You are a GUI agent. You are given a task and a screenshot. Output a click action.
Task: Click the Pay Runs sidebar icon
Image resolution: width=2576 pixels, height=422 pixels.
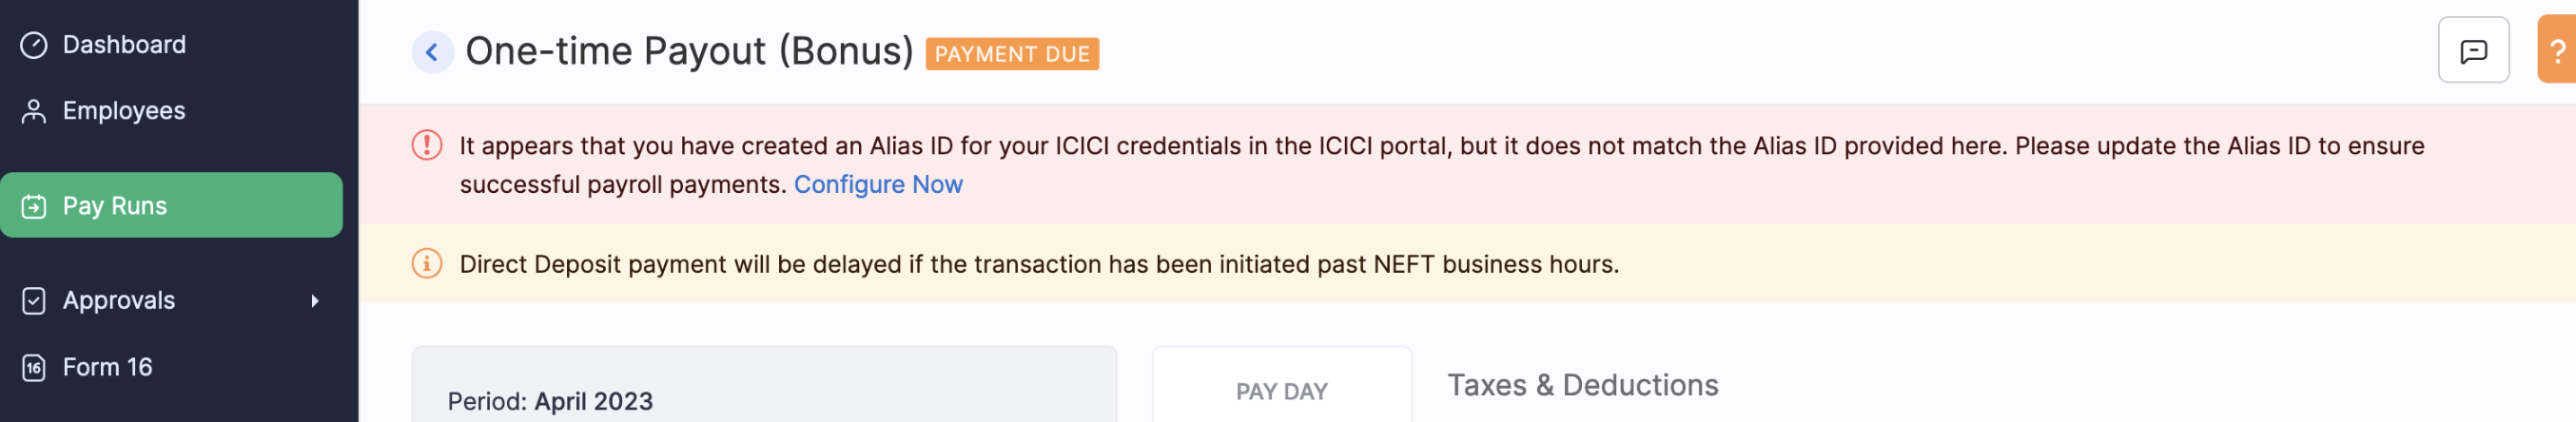tap(34, 206)
